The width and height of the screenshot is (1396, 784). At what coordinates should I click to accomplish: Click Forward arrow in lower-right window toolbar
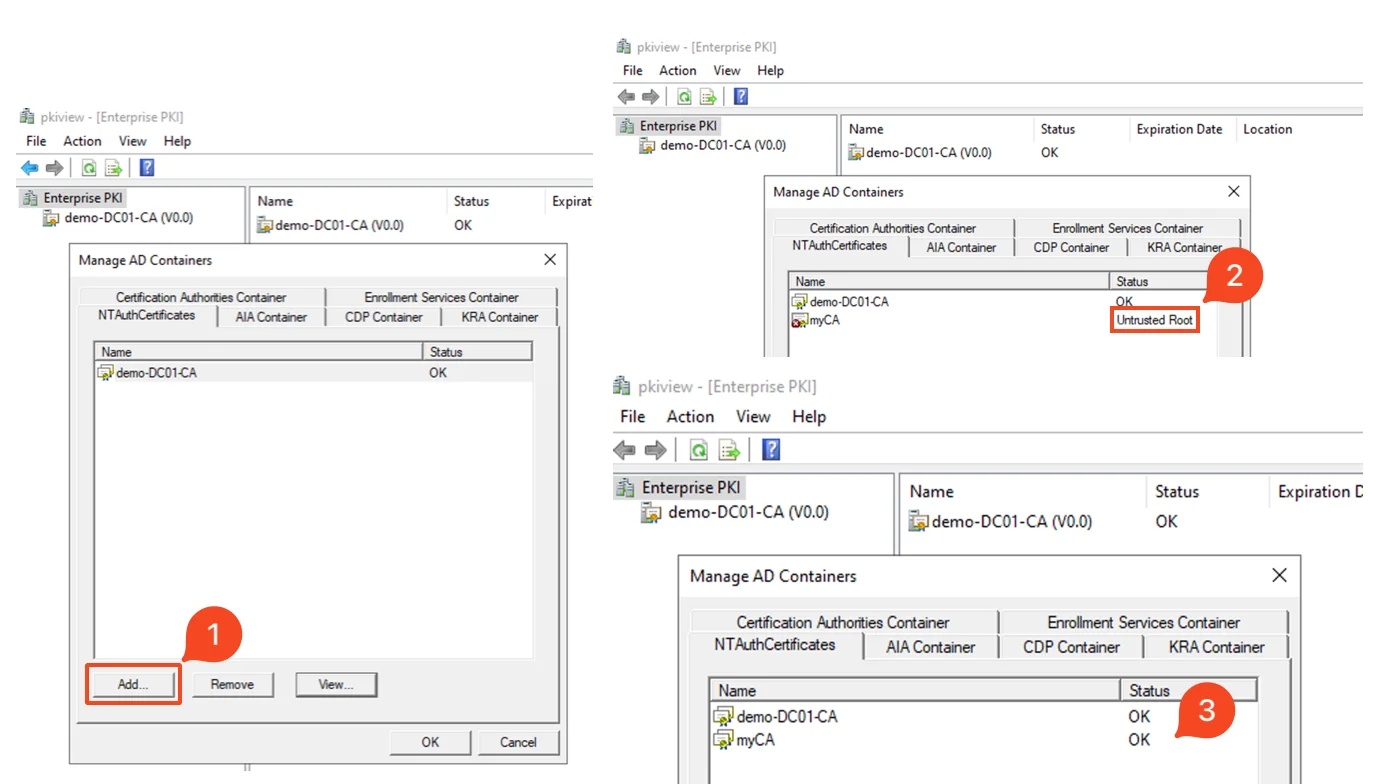click(x=656, y=450)
